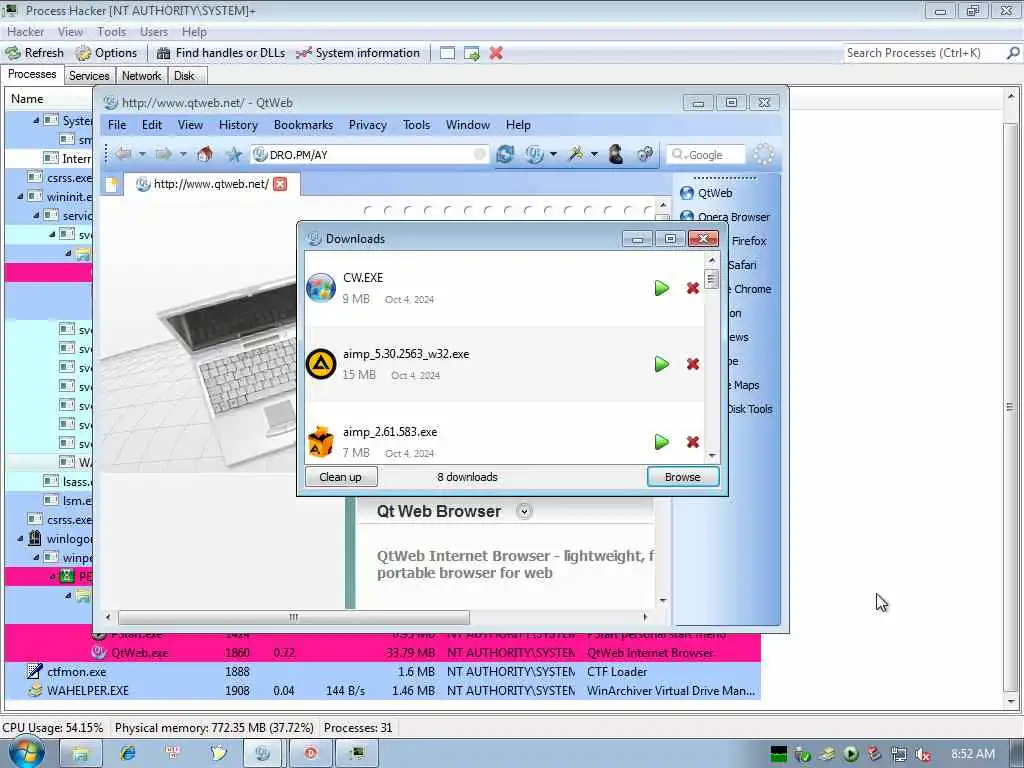Viewport: 1024px width, 768px height.
Task: Collapse the wininit.exe tree node
Action: pyautogui.click(x=20, y=196)
